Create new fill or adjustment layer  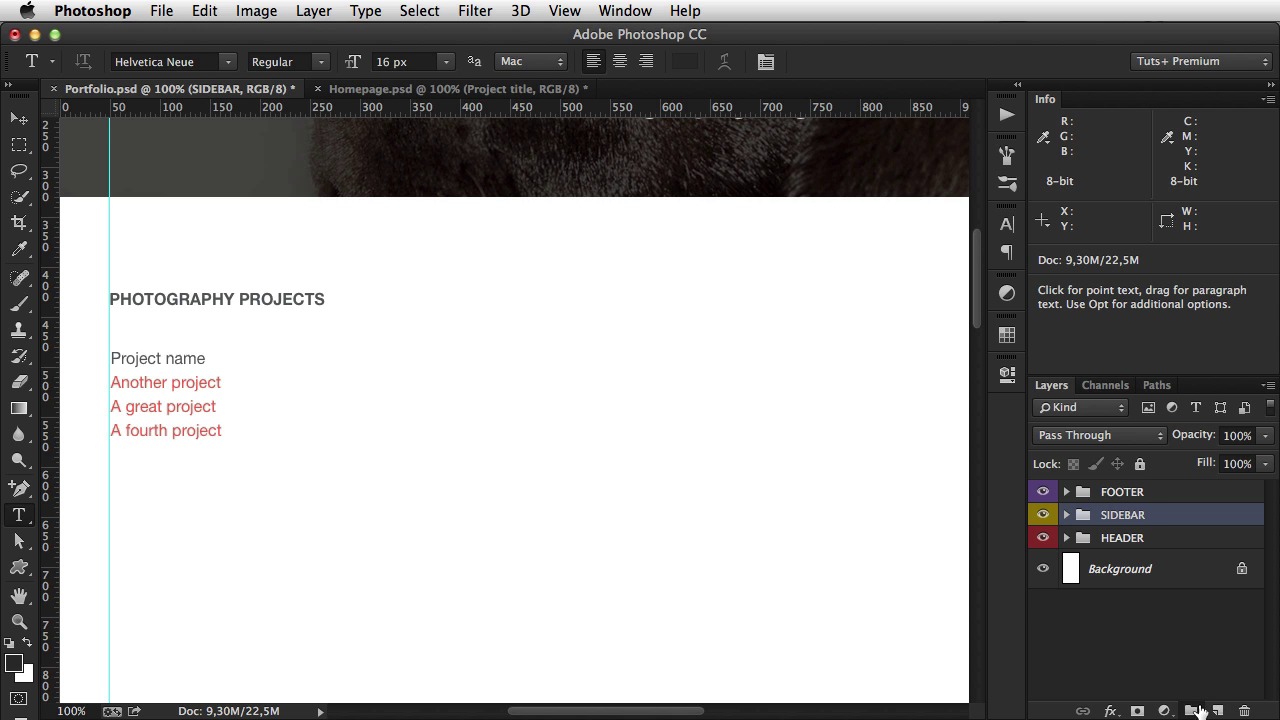(1164, 711)
